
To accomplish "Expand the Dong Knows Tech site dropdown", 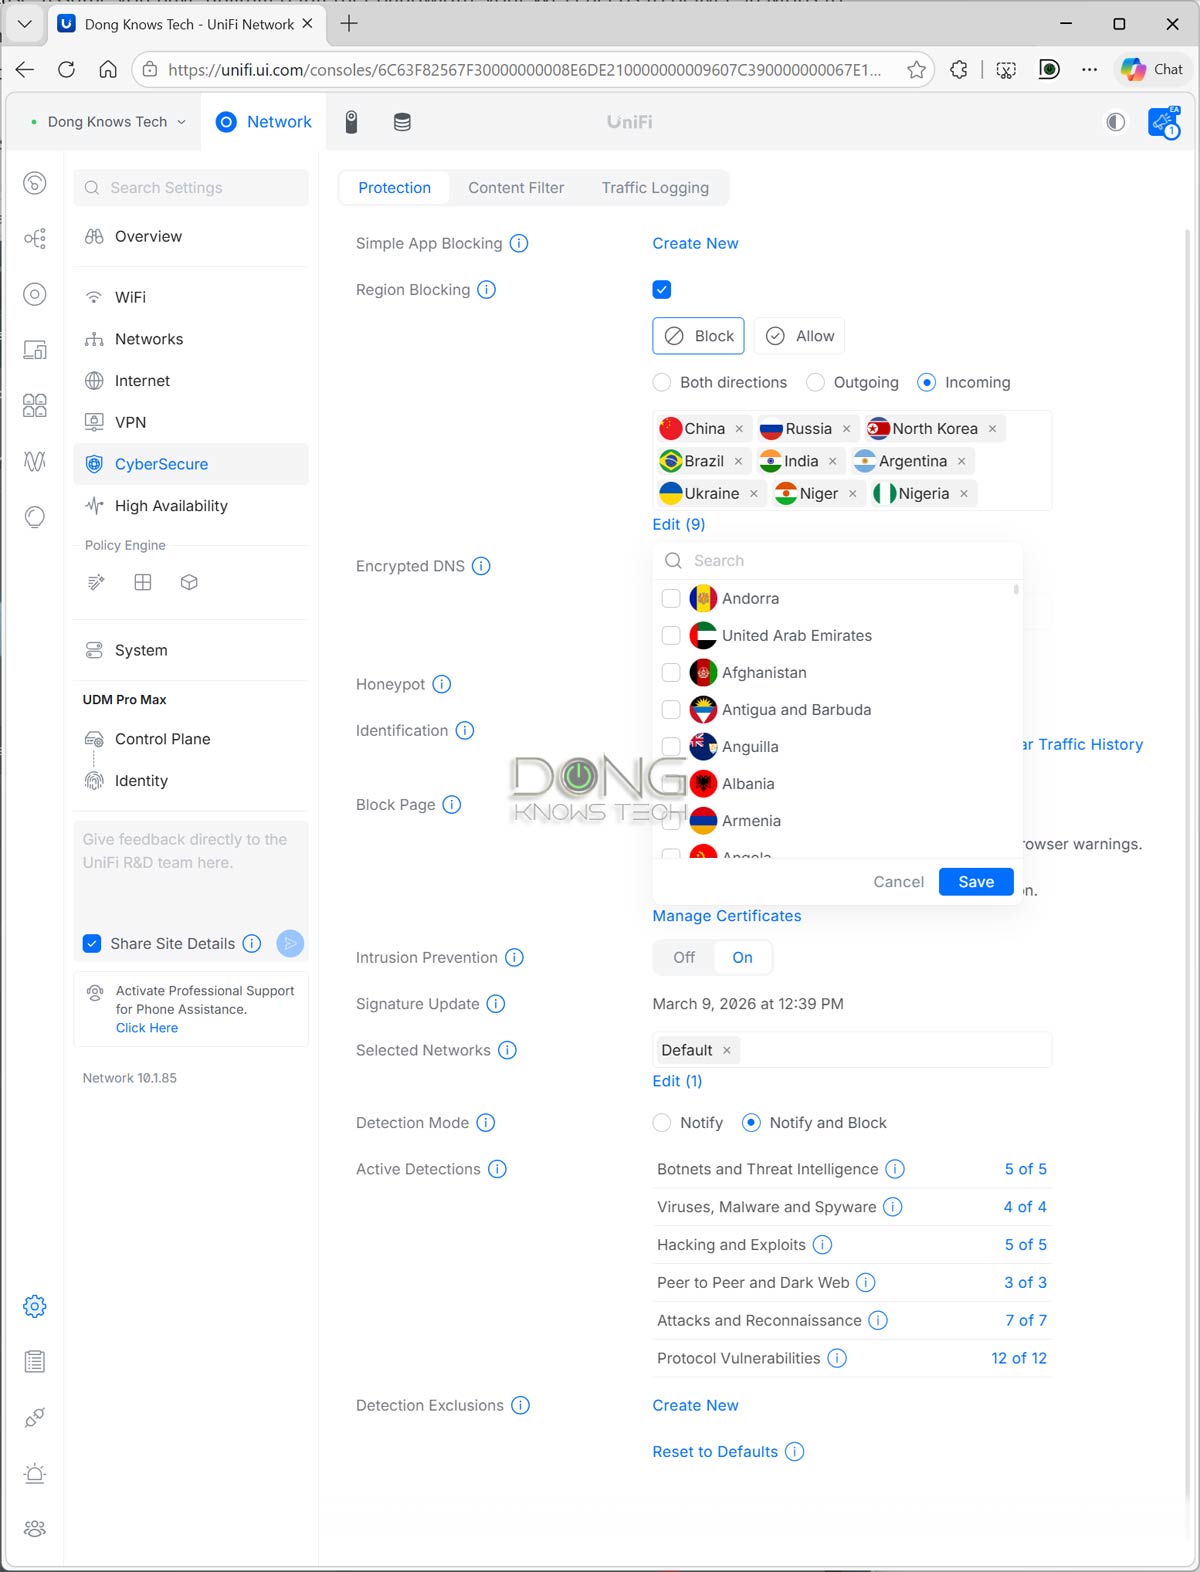I will coord(108,122).
